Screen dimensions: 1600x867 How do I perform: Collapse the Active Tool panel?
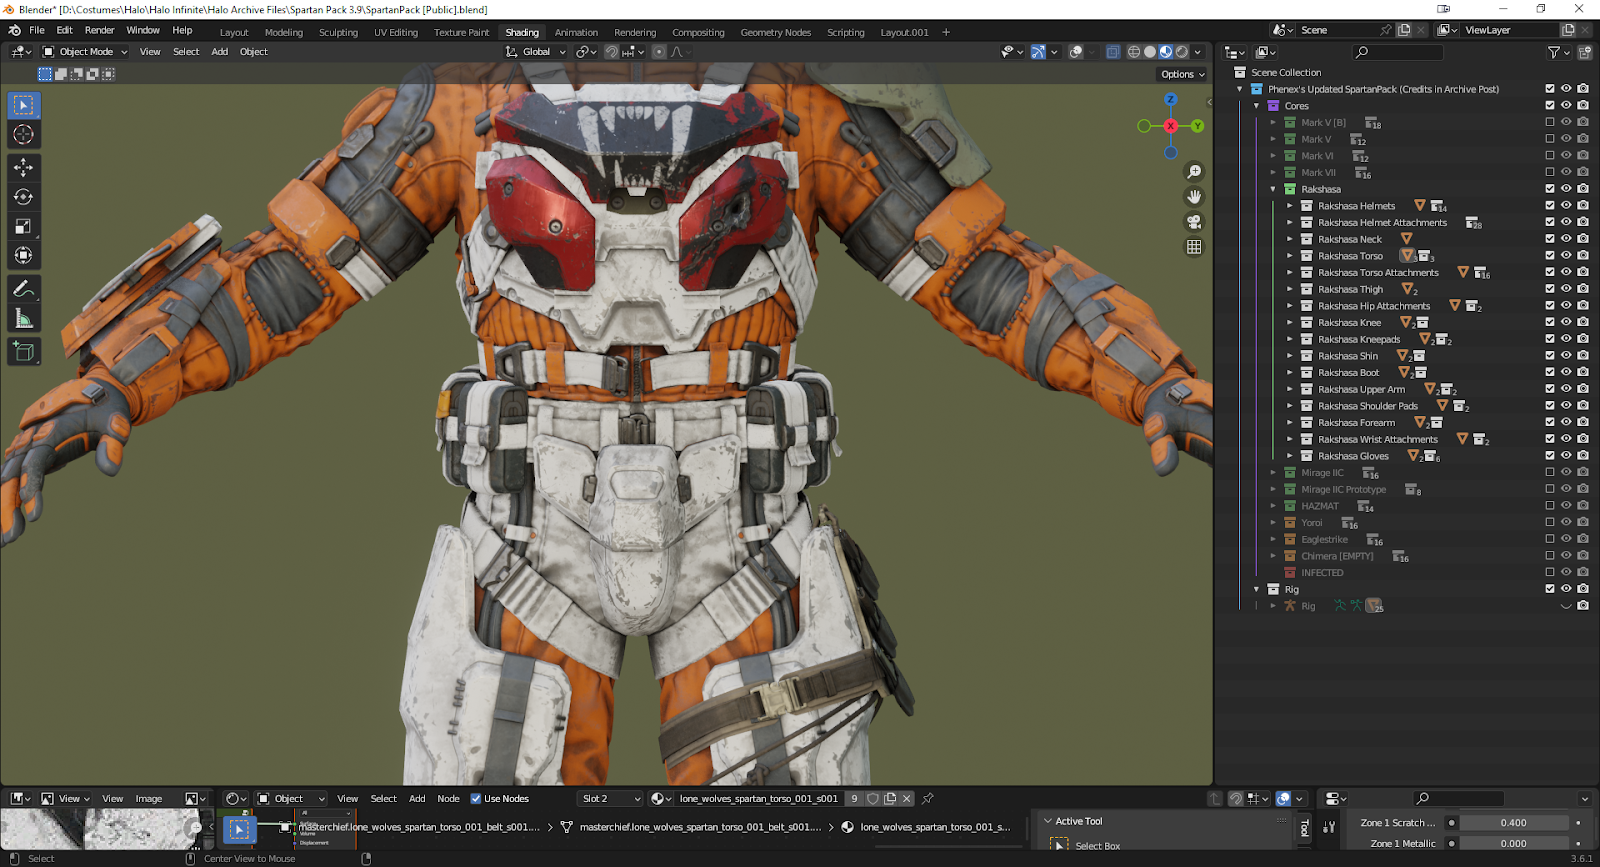[1048, 821]
